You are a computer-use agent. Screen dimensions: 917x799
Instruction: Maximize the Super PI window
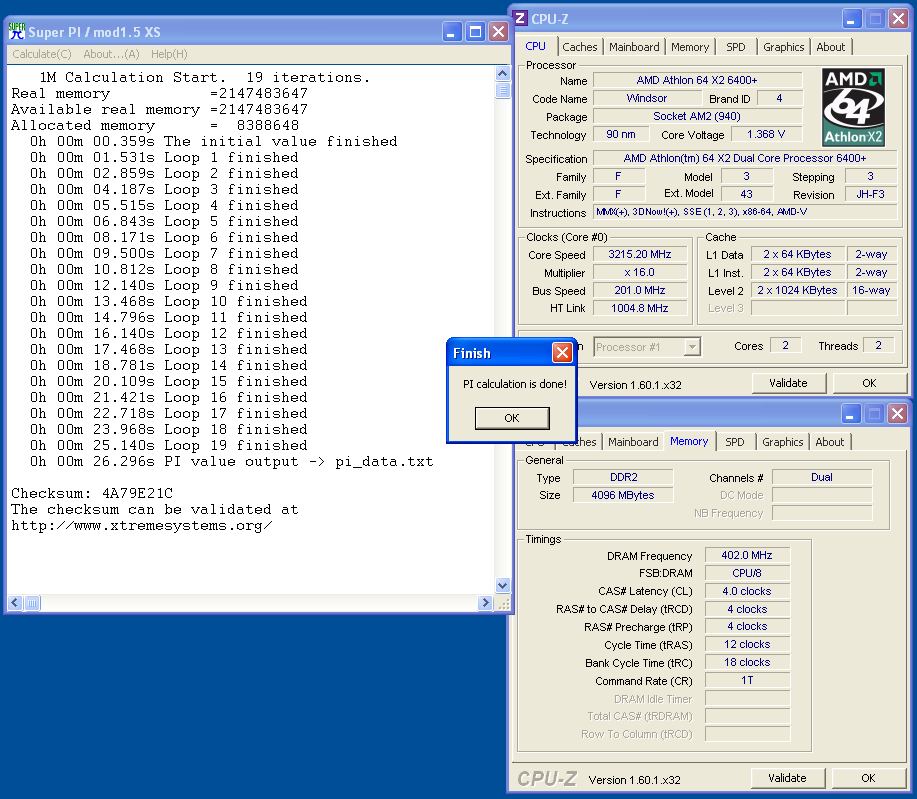coord(475,32)
